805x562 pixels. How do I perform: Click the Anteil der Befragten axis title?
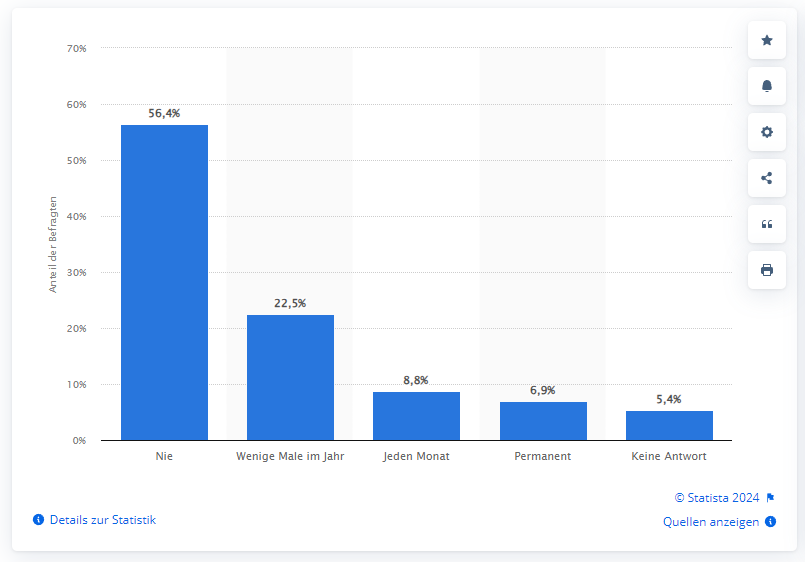(52, 244)
